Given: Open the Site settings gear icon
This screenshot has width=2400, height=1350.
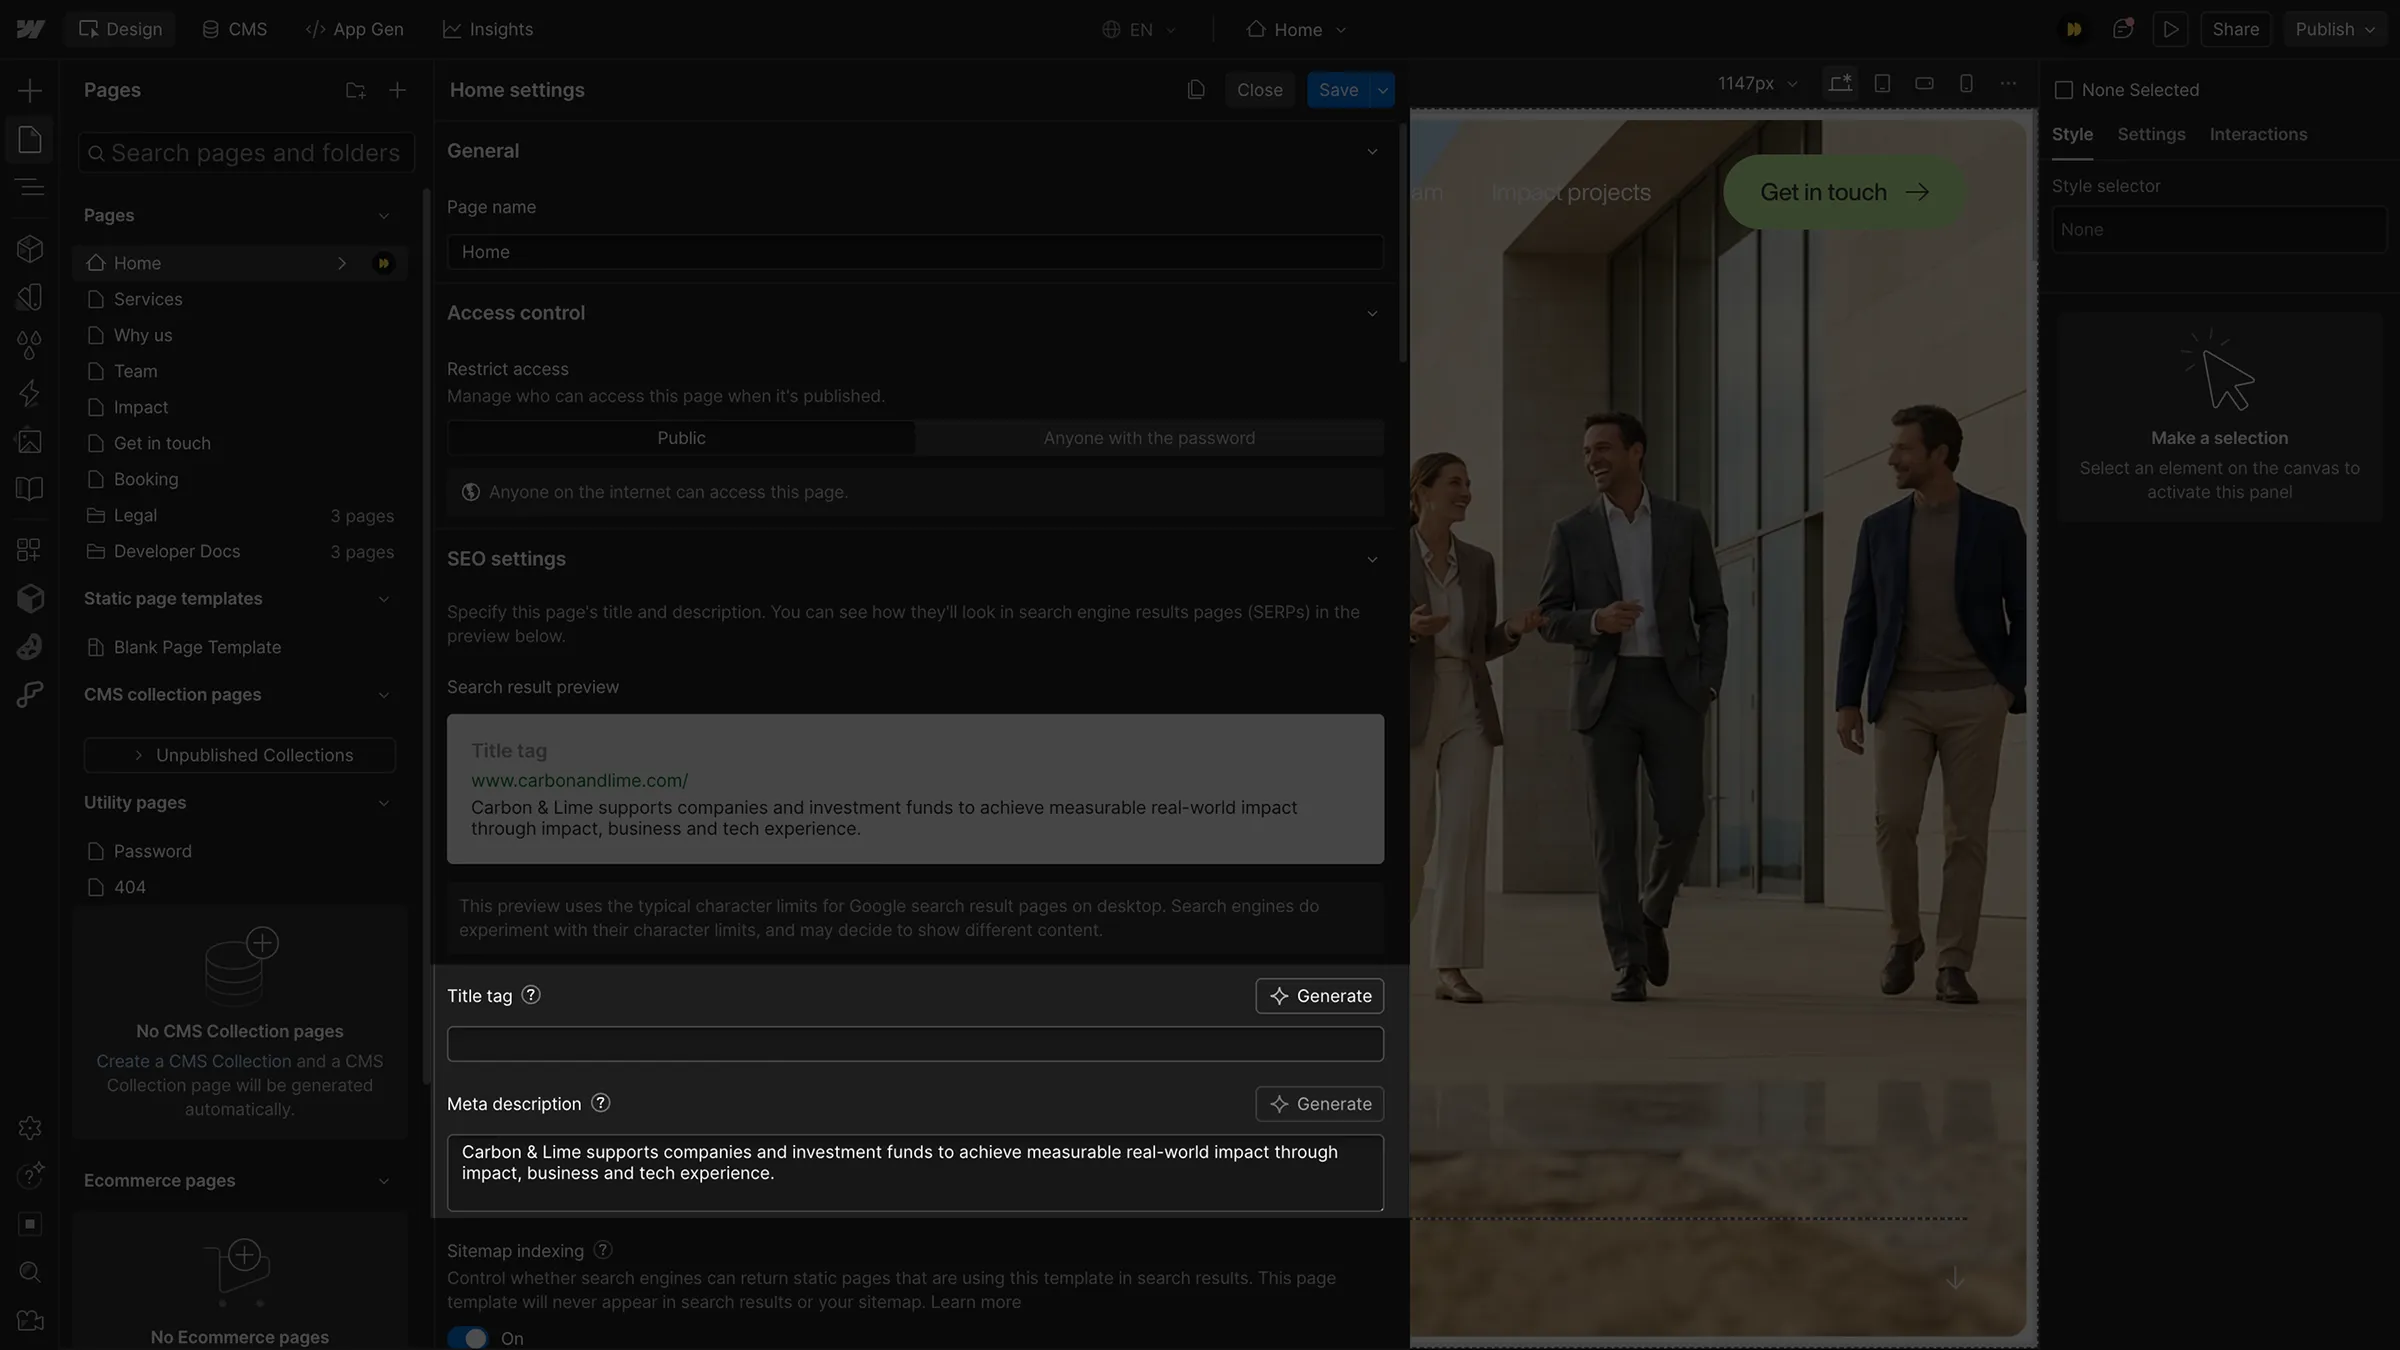Looking at the screenshot, I should [30, 1127].
